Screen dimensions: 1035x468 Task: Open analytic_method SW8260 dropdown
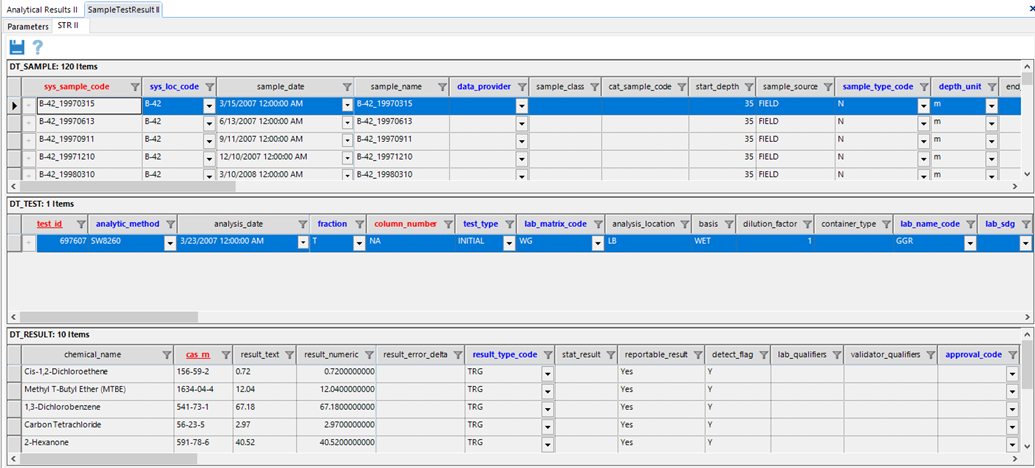point(170,242)
